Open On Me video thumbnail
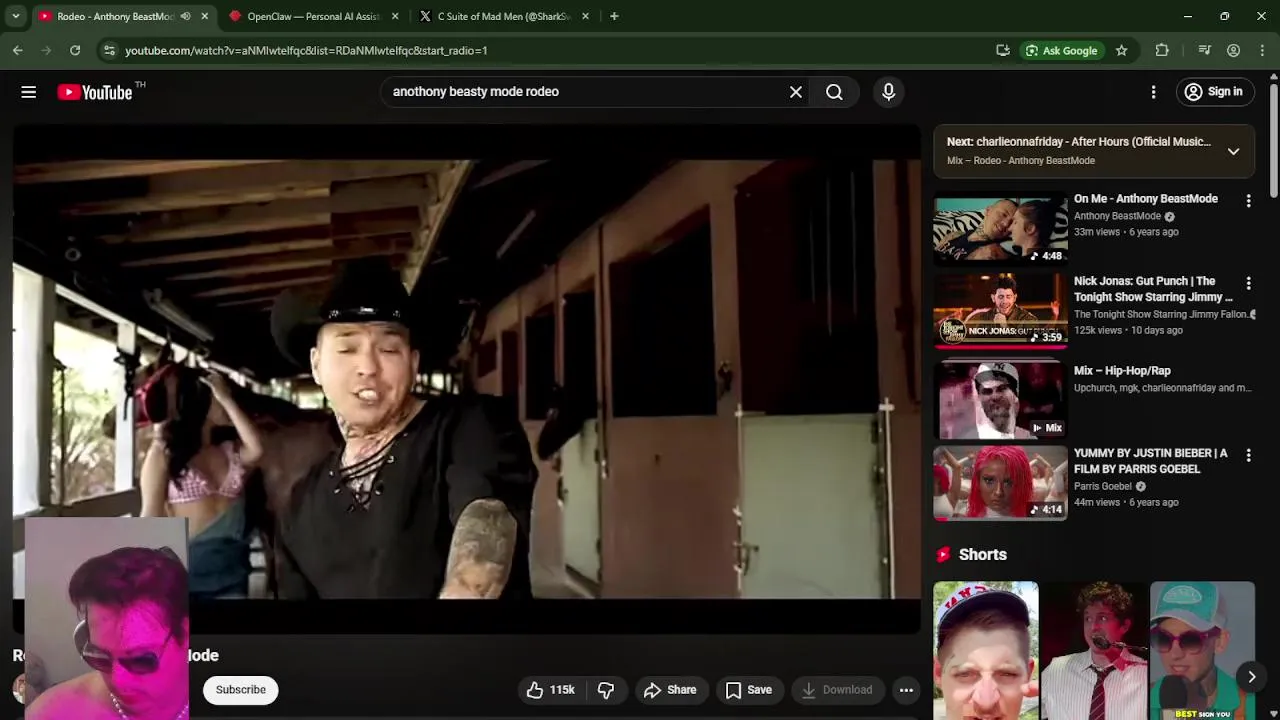 (1000, 230)
